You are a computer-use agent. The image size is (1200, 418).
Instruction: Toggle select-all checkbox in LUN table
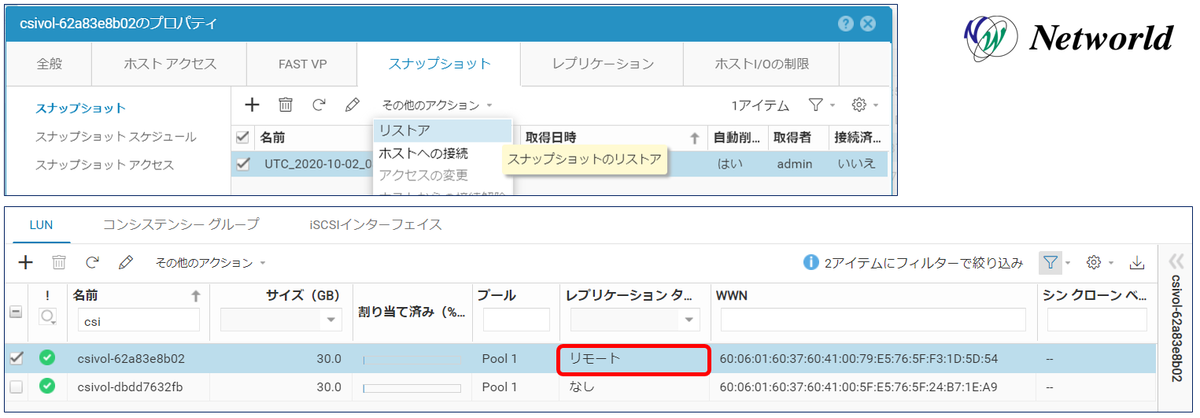point(14,312)
